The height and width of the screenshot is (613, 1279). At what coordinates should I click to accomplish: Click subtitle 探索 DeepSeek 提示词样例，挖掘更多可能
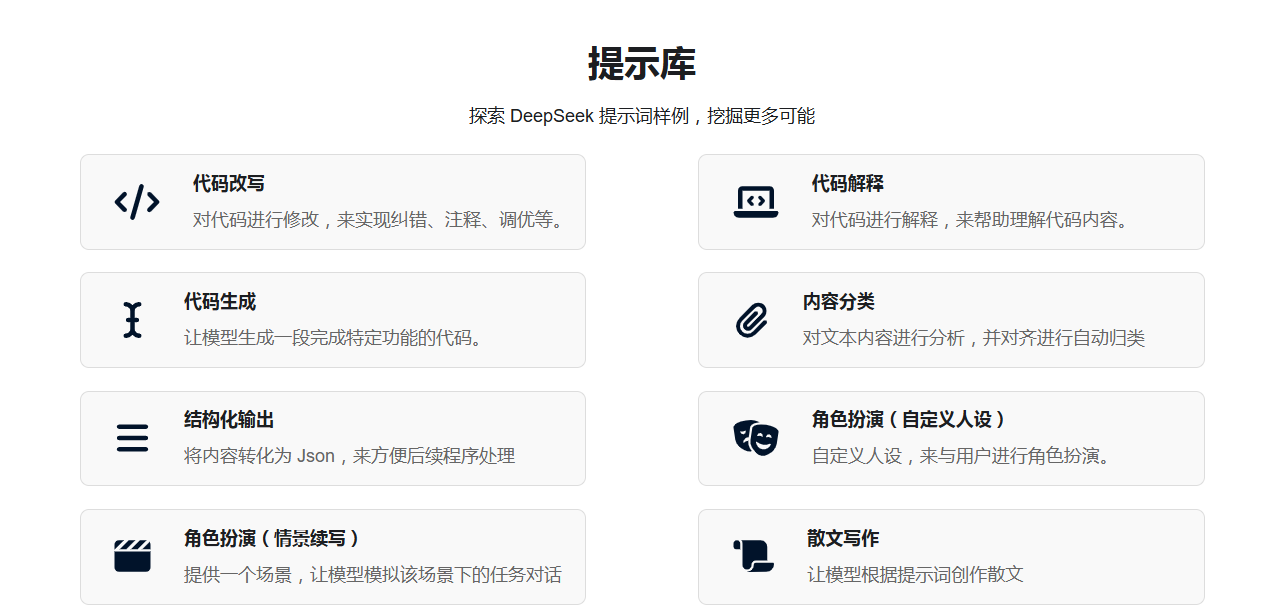coord(642,116)
